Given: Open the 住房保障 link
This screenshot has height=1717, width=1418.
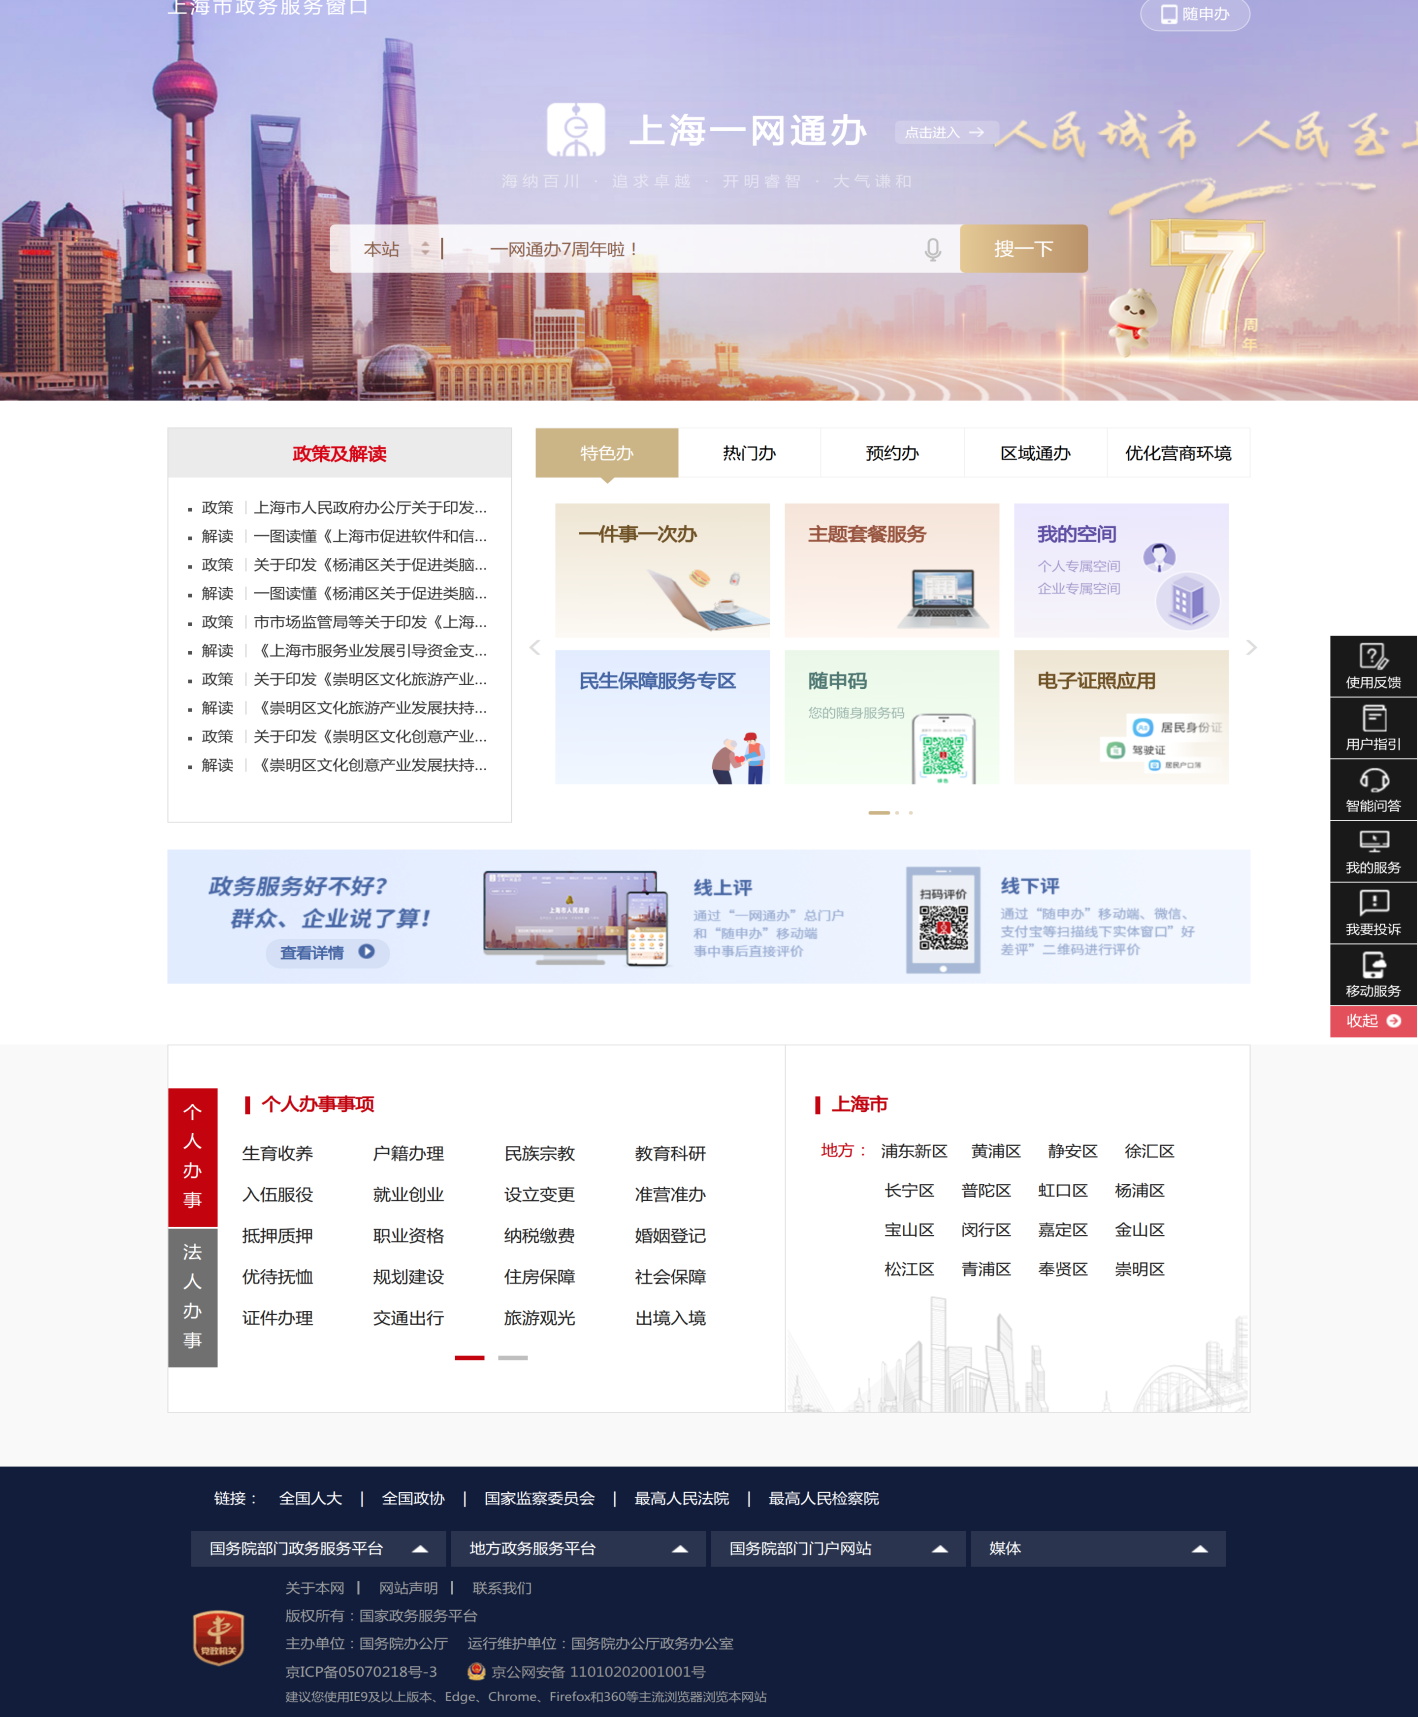Looking at the screenshot, I should (x=540, y=1277).
